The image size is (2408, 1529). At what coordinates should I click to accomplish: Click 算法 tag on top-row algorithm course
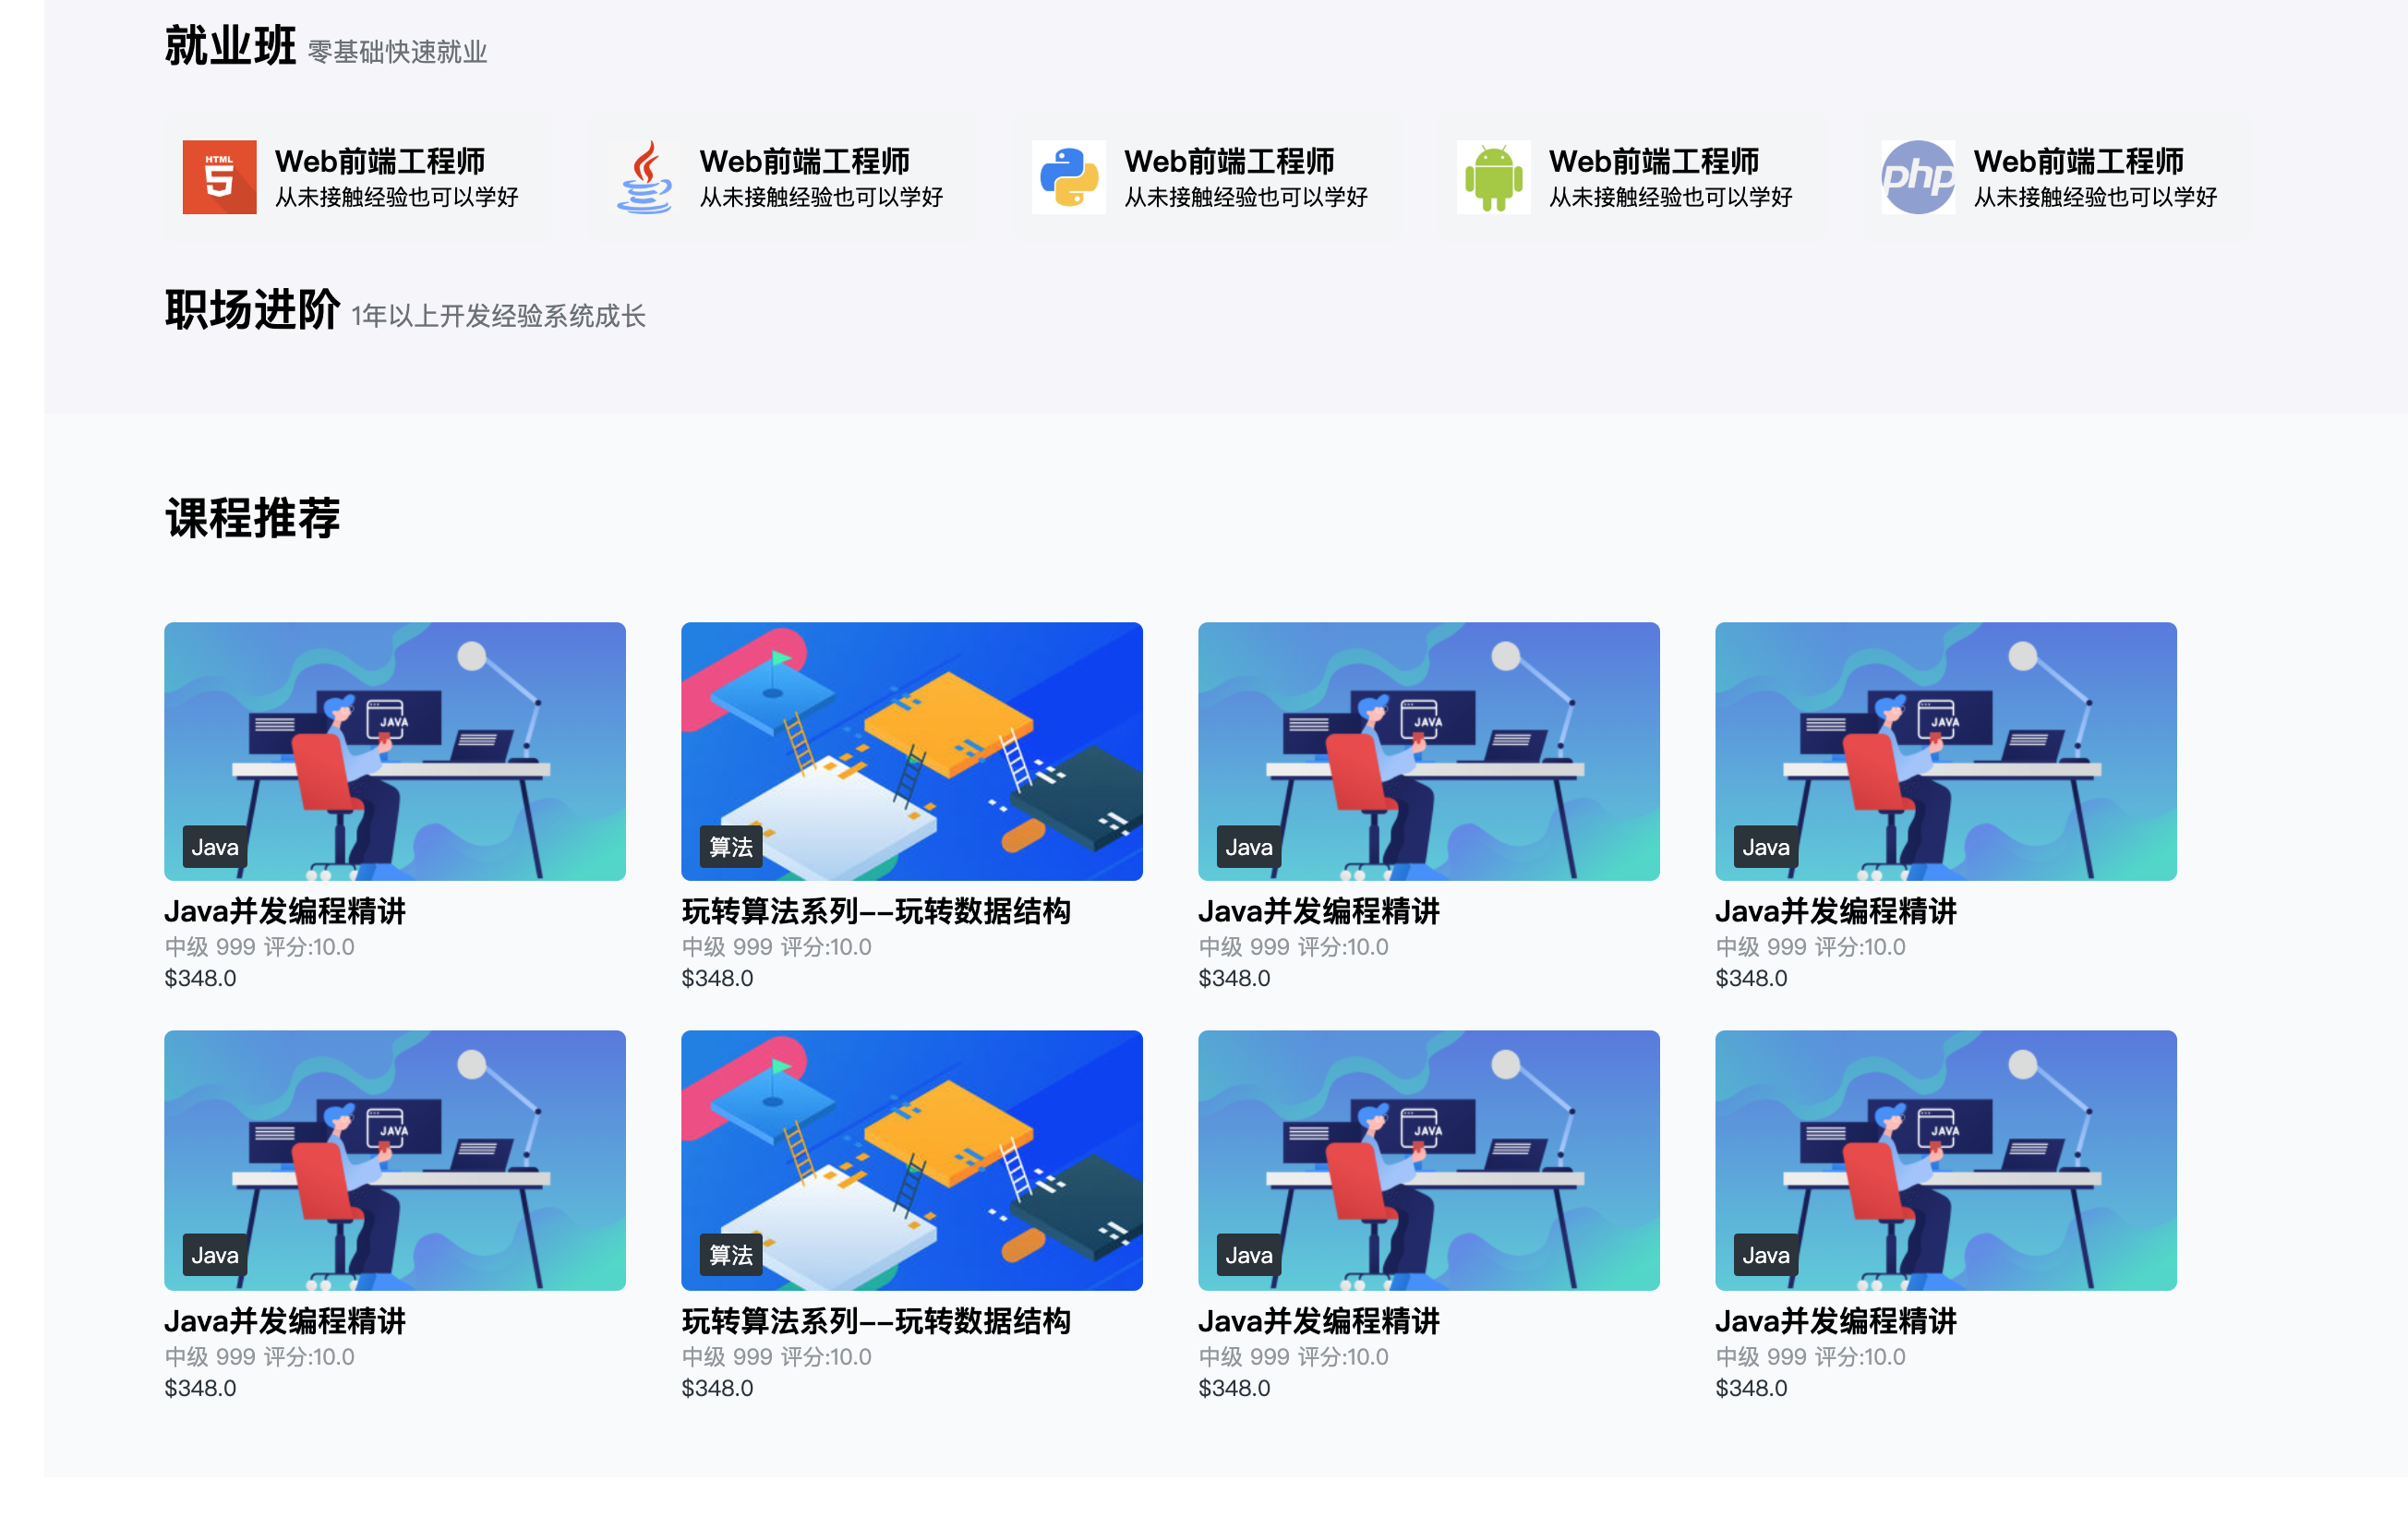(731, 847)
